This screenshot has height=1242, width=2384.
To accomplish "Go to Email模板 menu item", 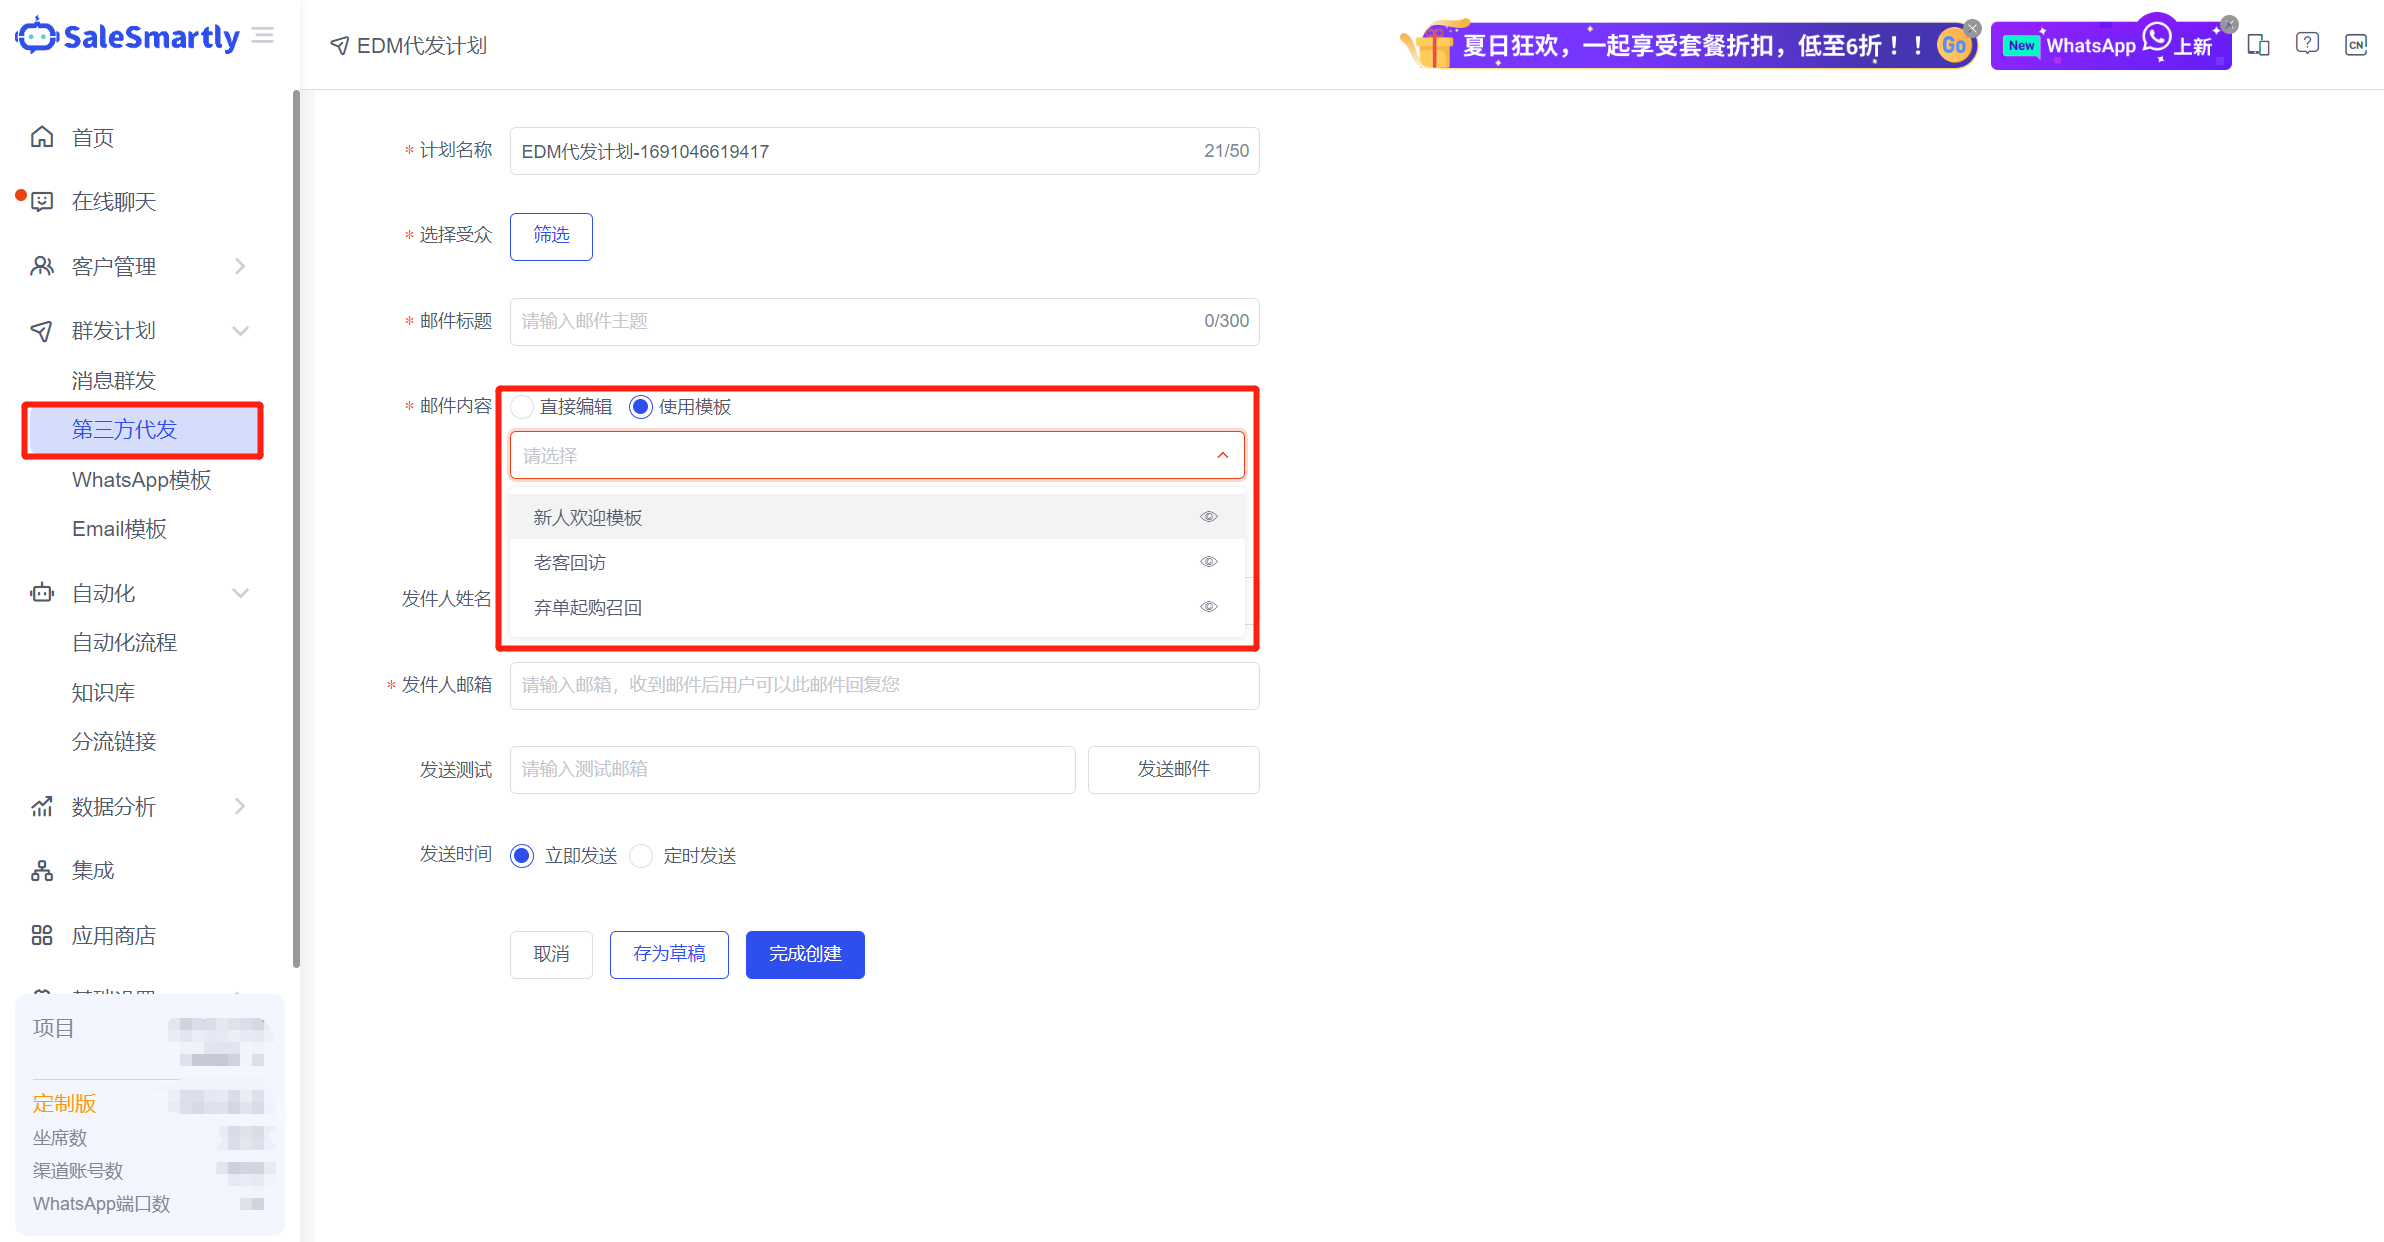I will [119, 529].
